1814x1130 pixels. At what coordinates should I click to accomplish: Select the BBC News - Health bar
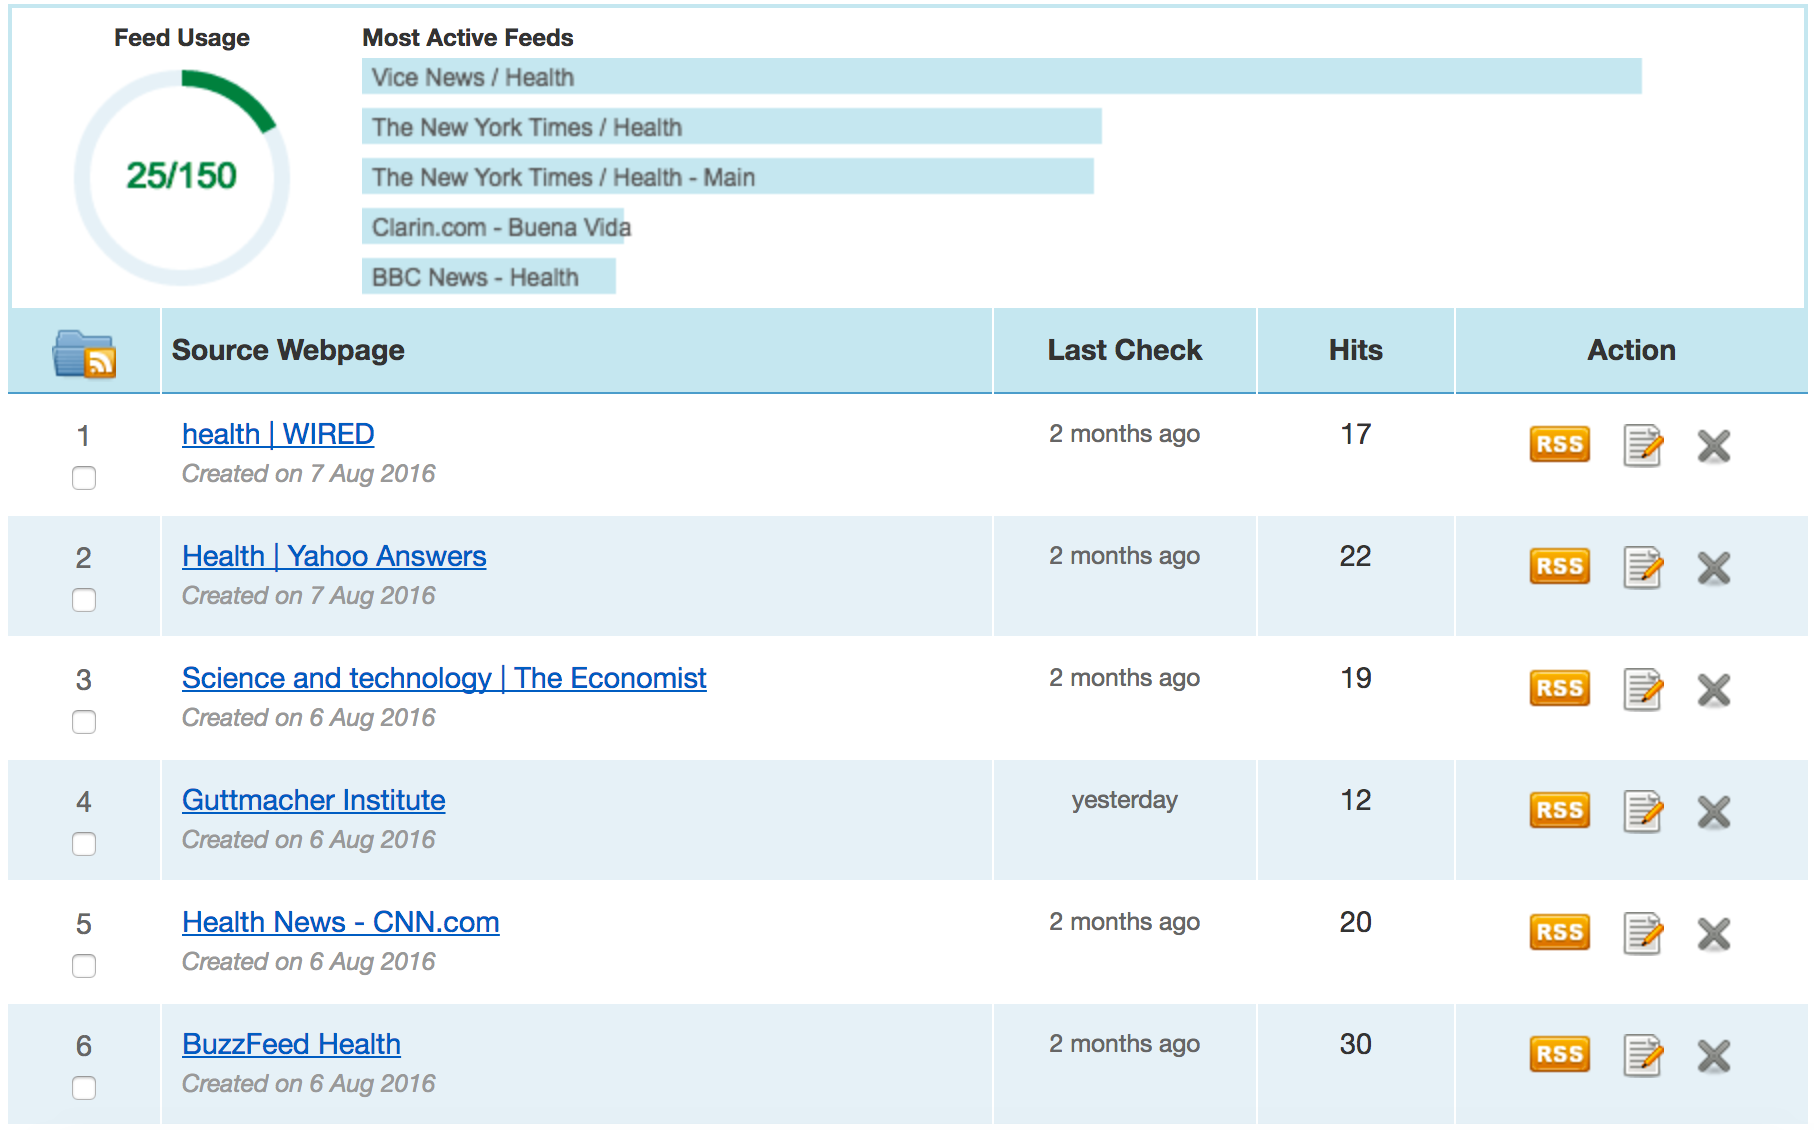coord(488,277)
